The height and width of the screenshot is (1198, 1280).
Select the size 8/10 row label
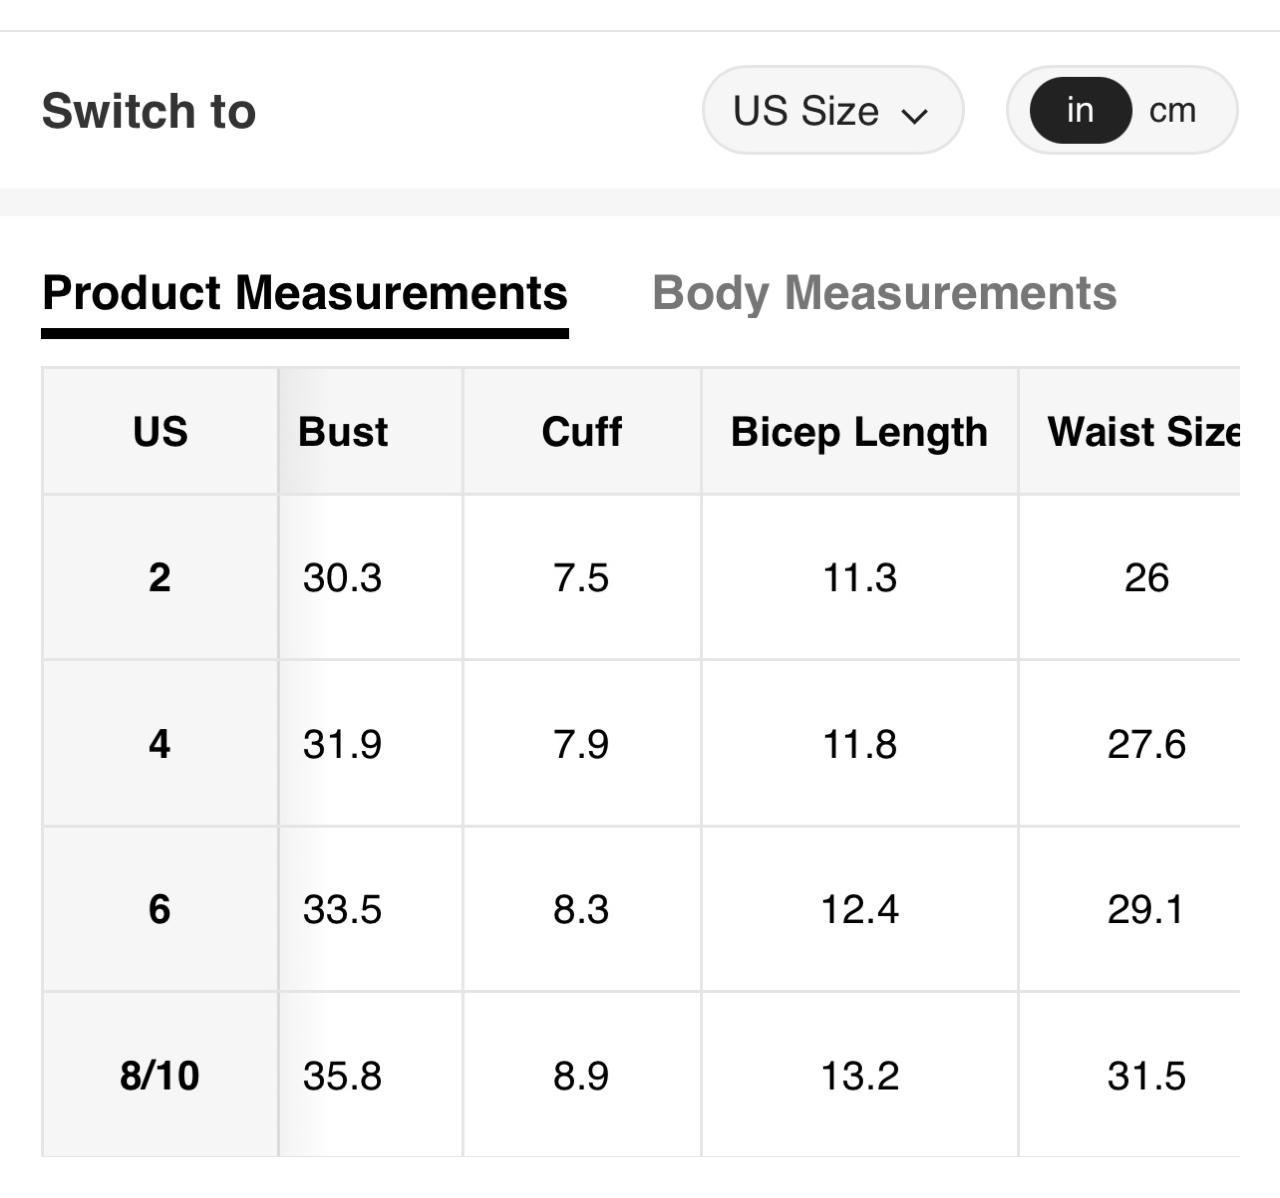coord(160,1075)
